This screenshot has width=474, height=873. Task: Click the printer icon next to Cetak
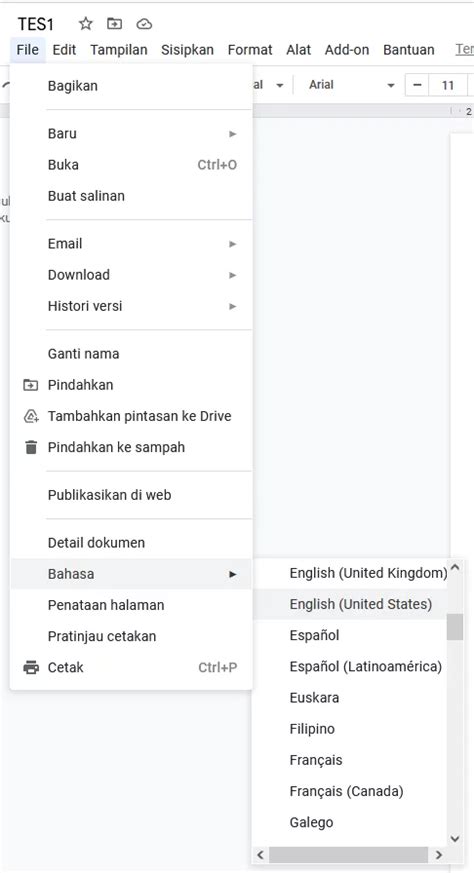[31, 667]
